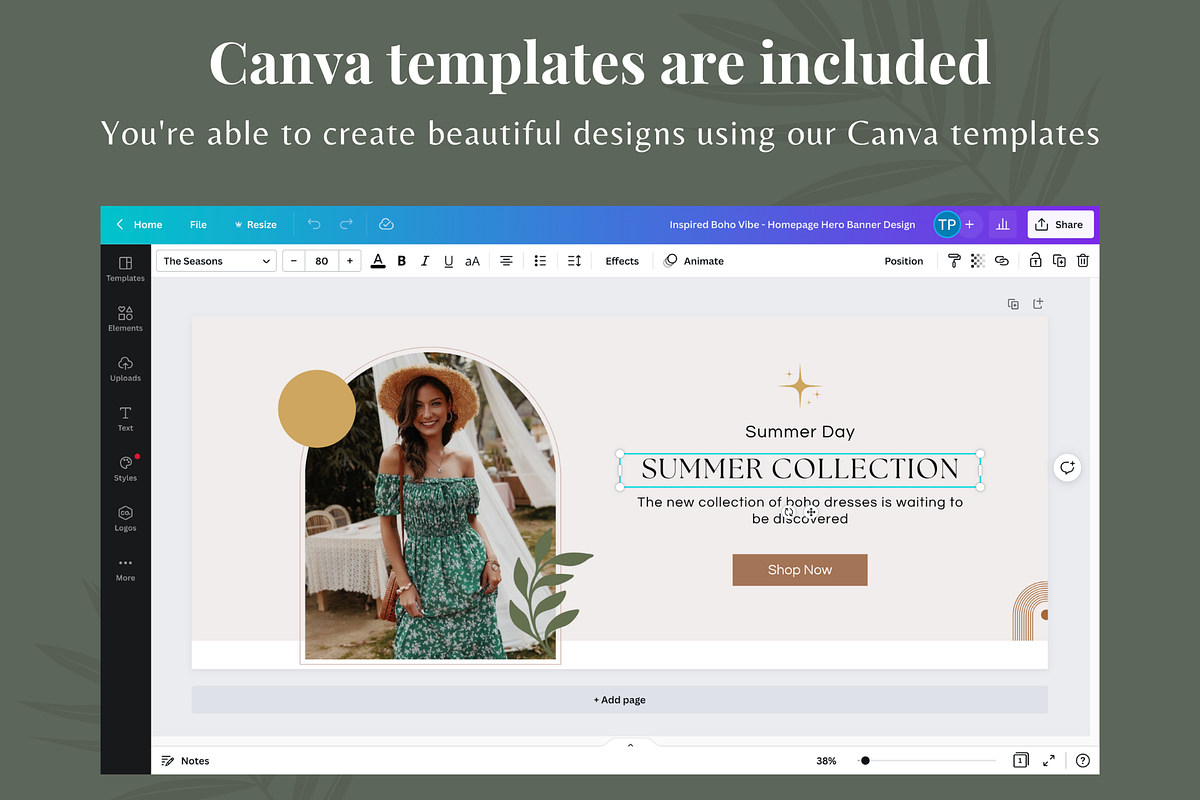Screen dimensions: 1200x800
Task: Open the Transparency checkerboard icon
Action: click(978, 261)
